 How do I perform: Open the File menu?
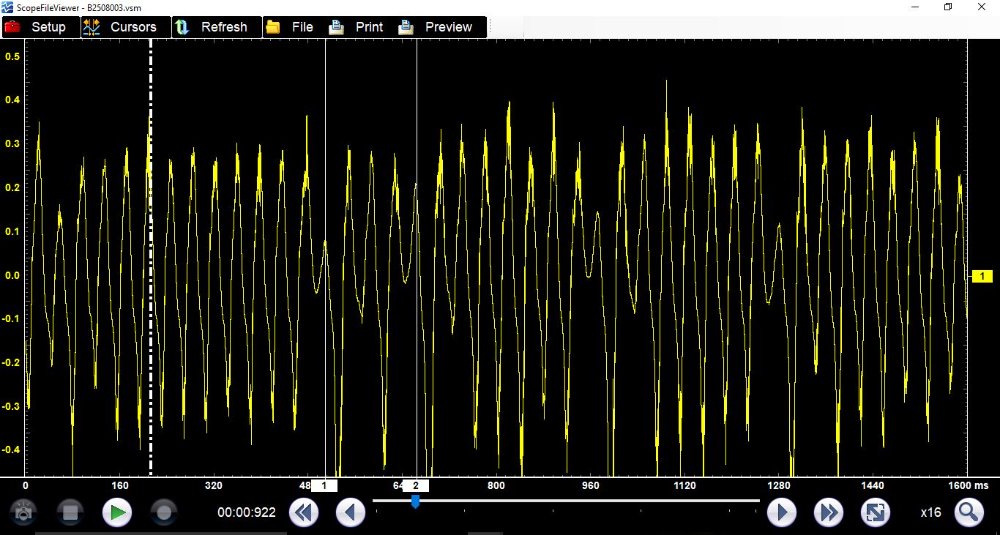coord(290,27)
